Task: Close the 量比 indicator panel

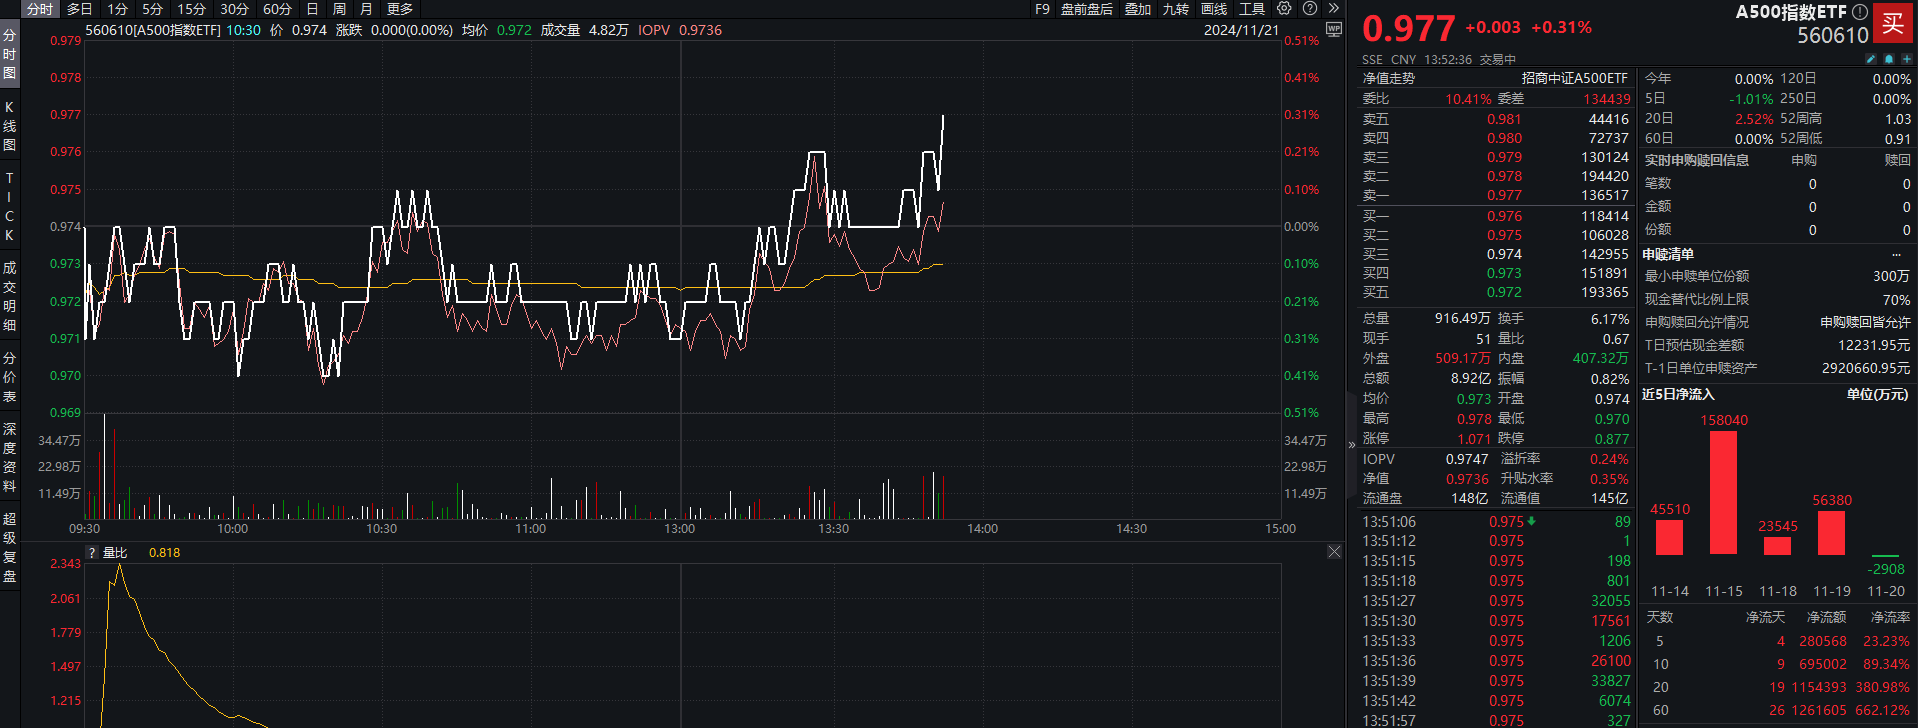Action: (1334, 552)
